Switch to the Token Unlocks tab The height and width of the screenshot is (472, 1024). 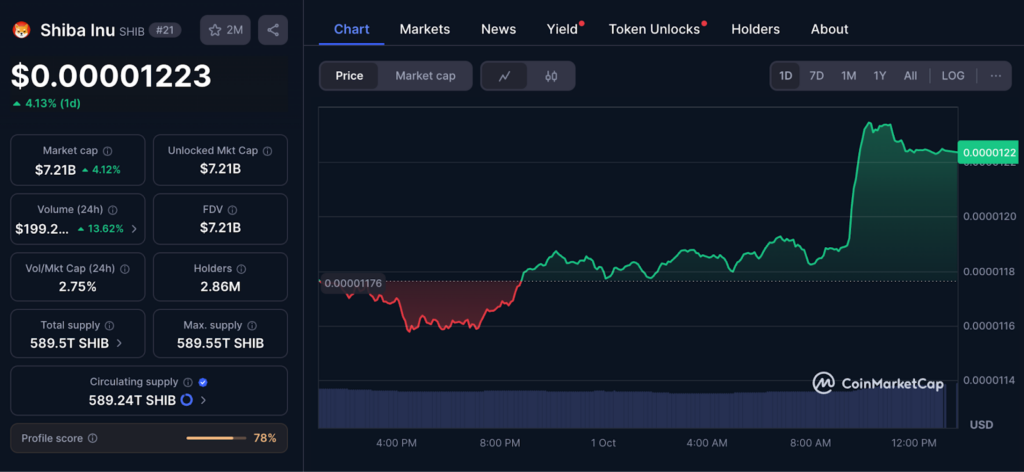(x=654, y=29)
